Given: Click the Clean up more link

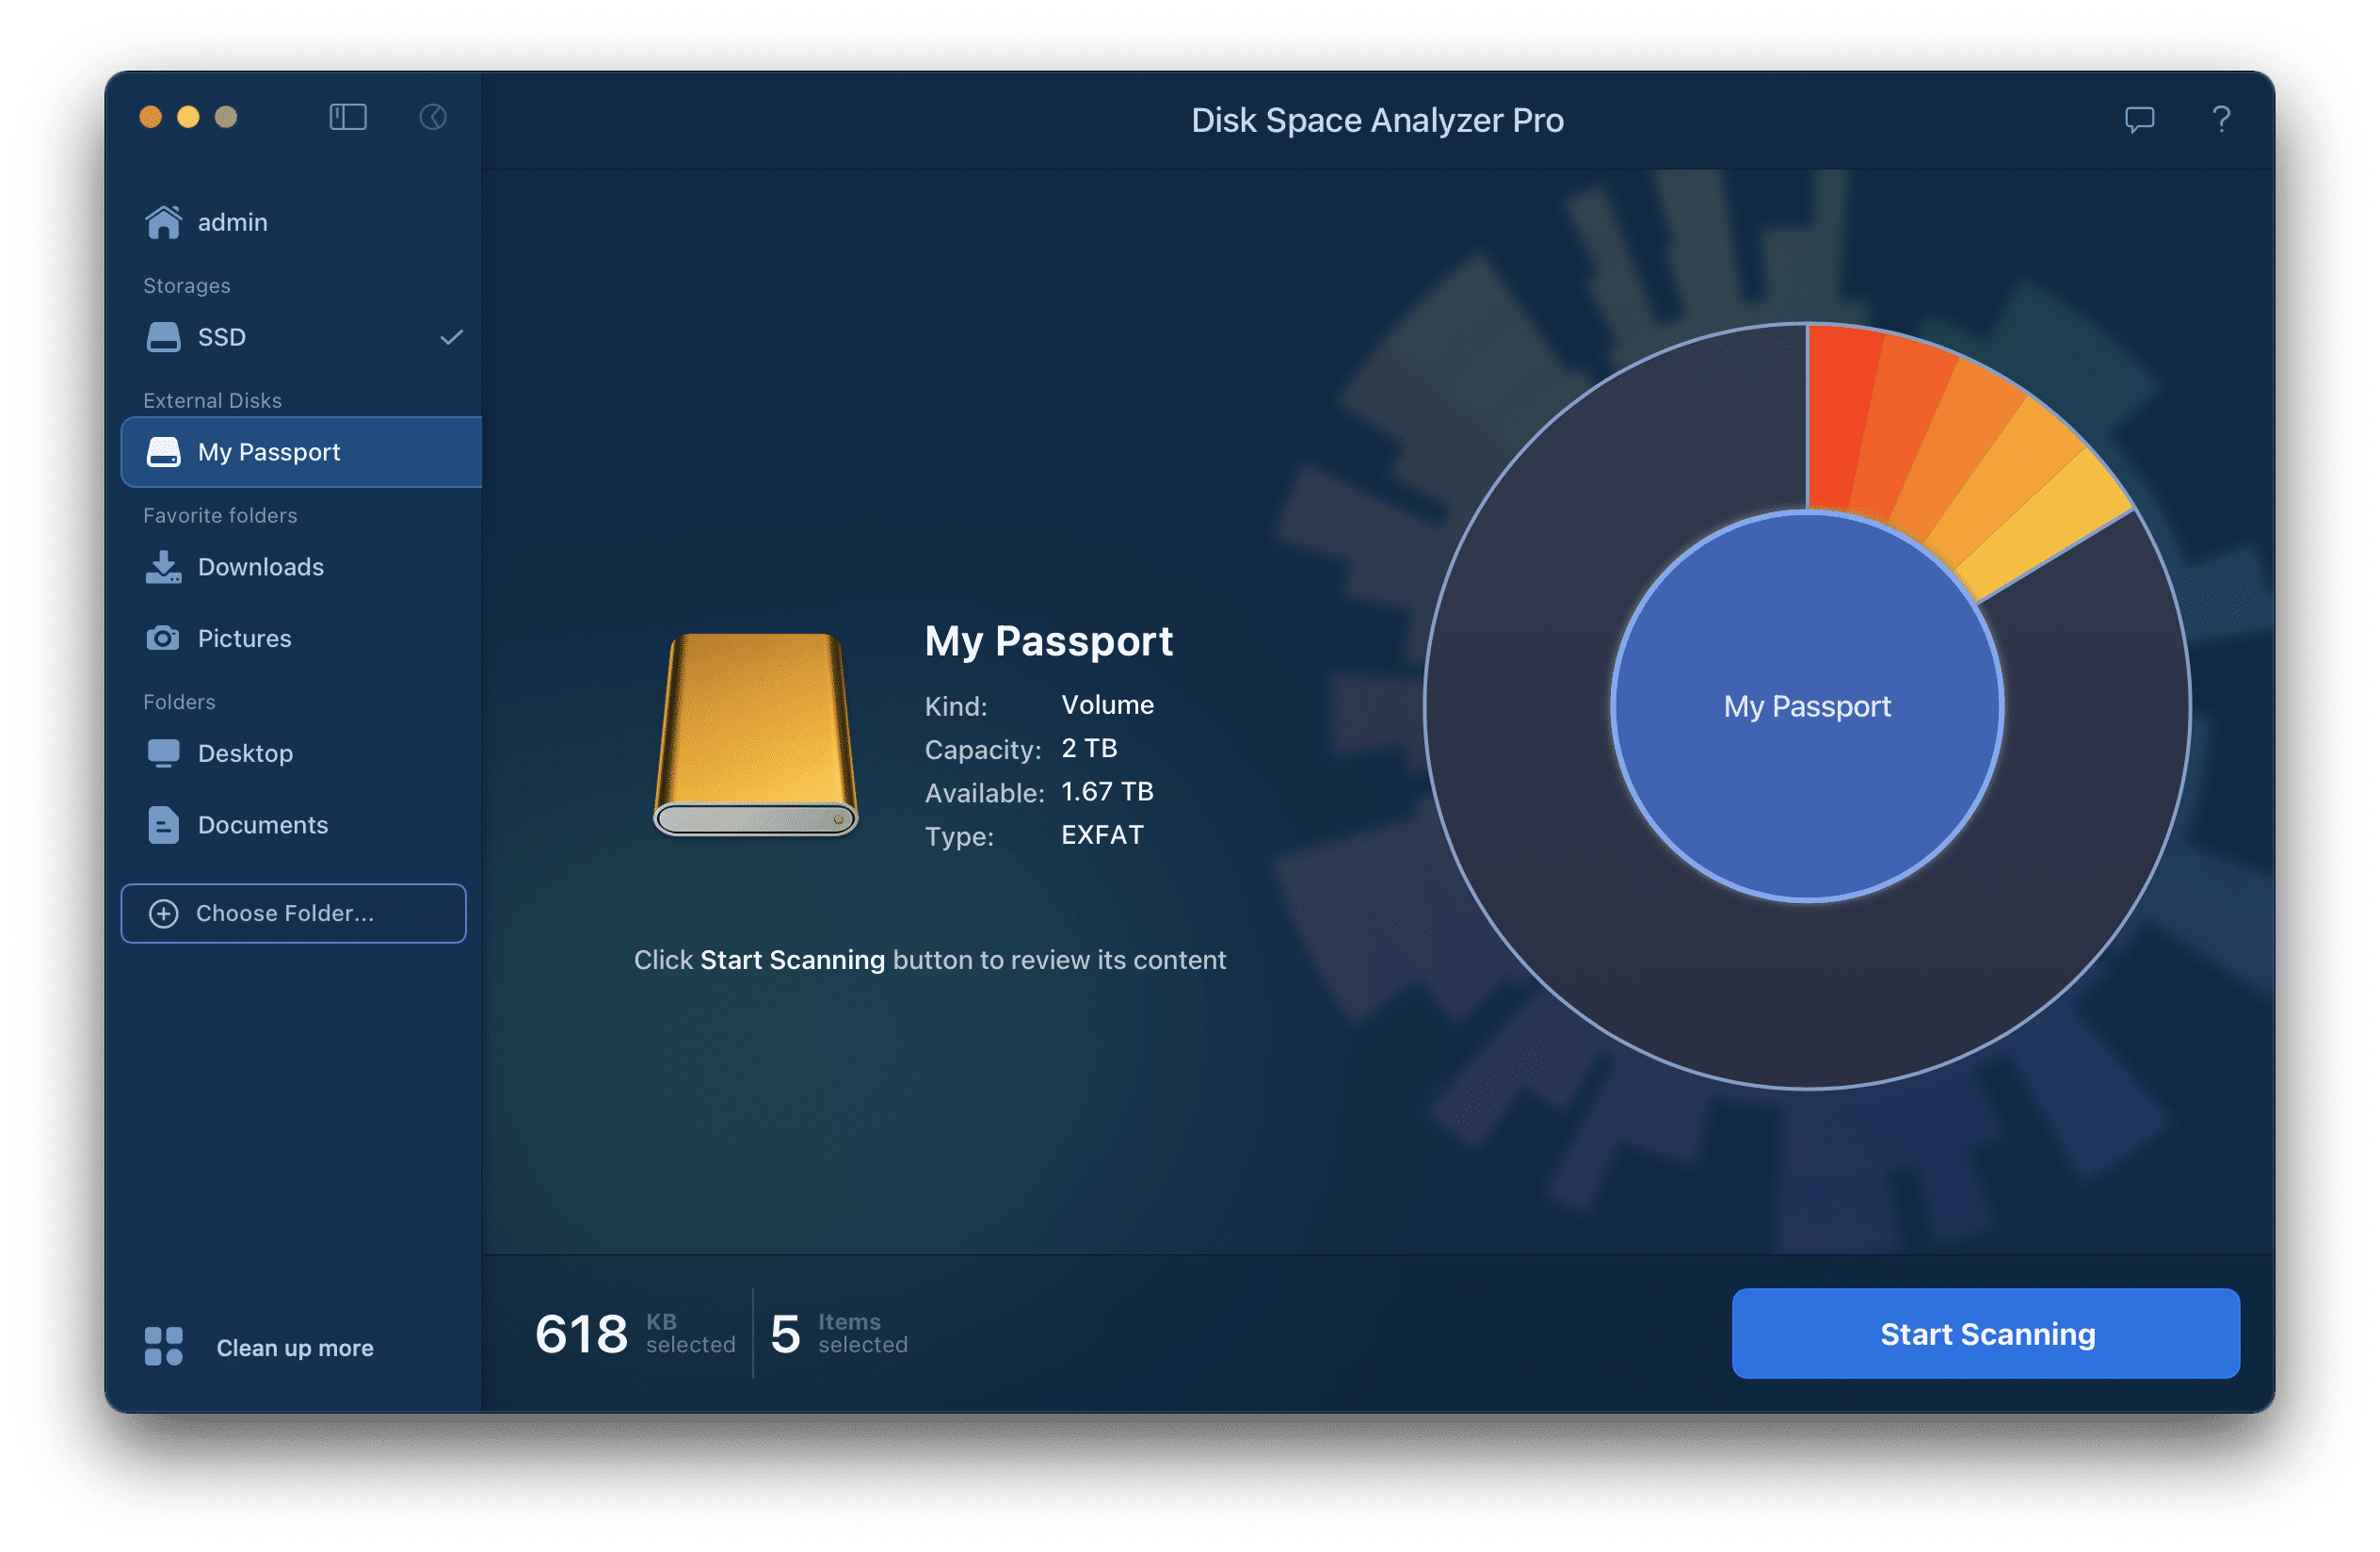Looking at the screenshot, I should tap(295, 1348).
